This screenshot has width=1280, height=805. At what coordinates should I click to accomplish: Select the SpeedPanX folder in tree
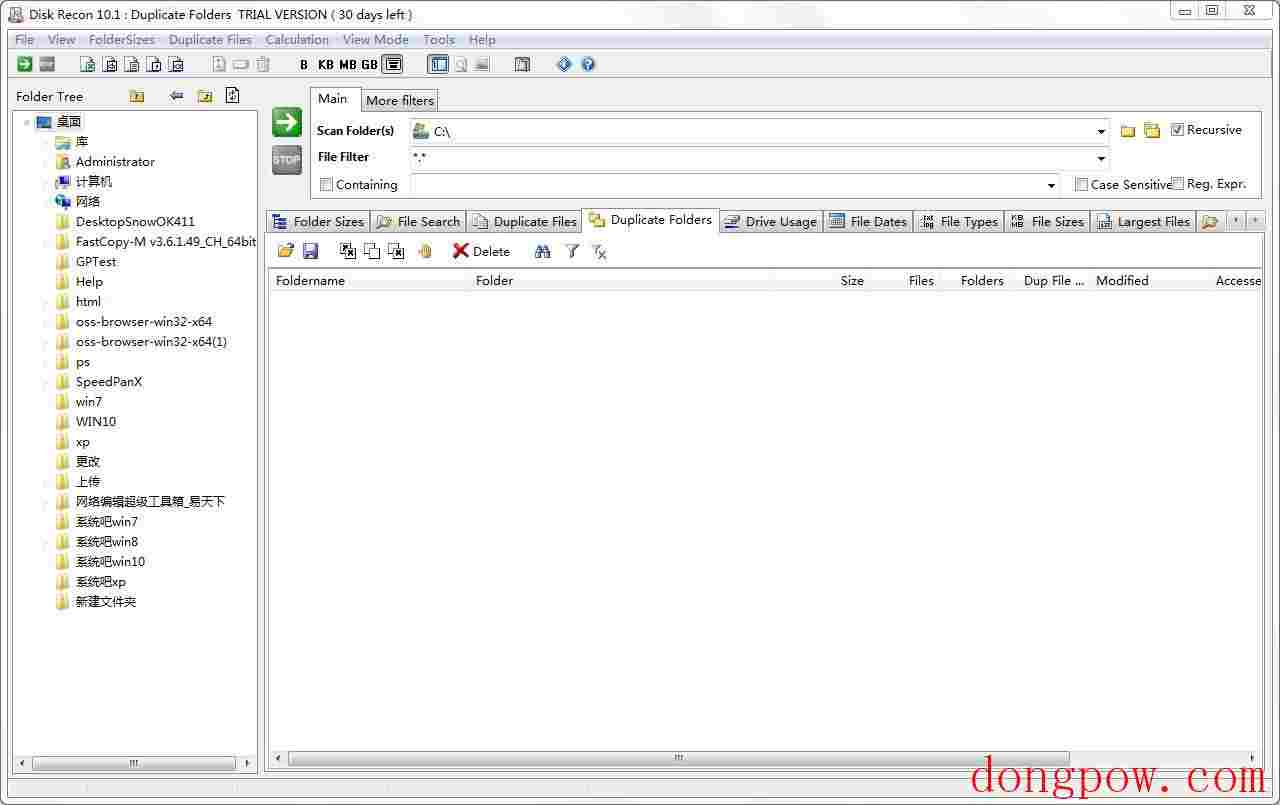[108, 382]
